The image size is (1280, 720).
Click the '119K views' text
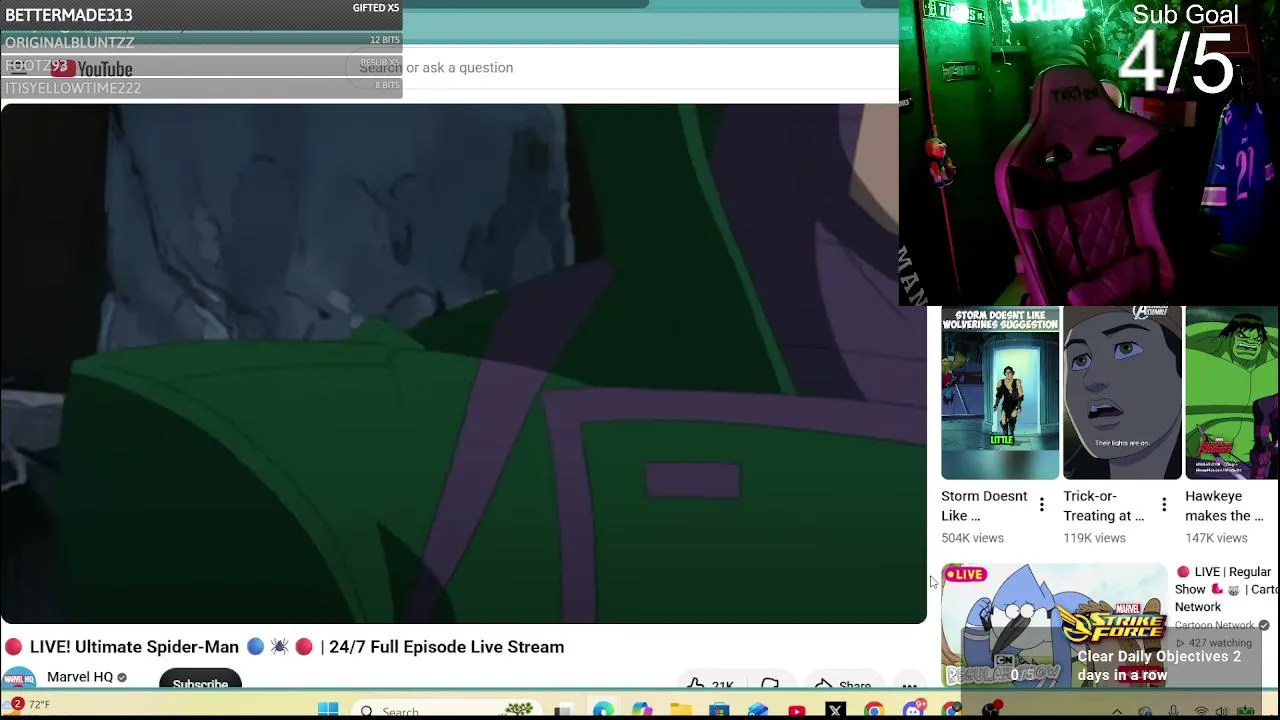click(x=1094, y=538)
